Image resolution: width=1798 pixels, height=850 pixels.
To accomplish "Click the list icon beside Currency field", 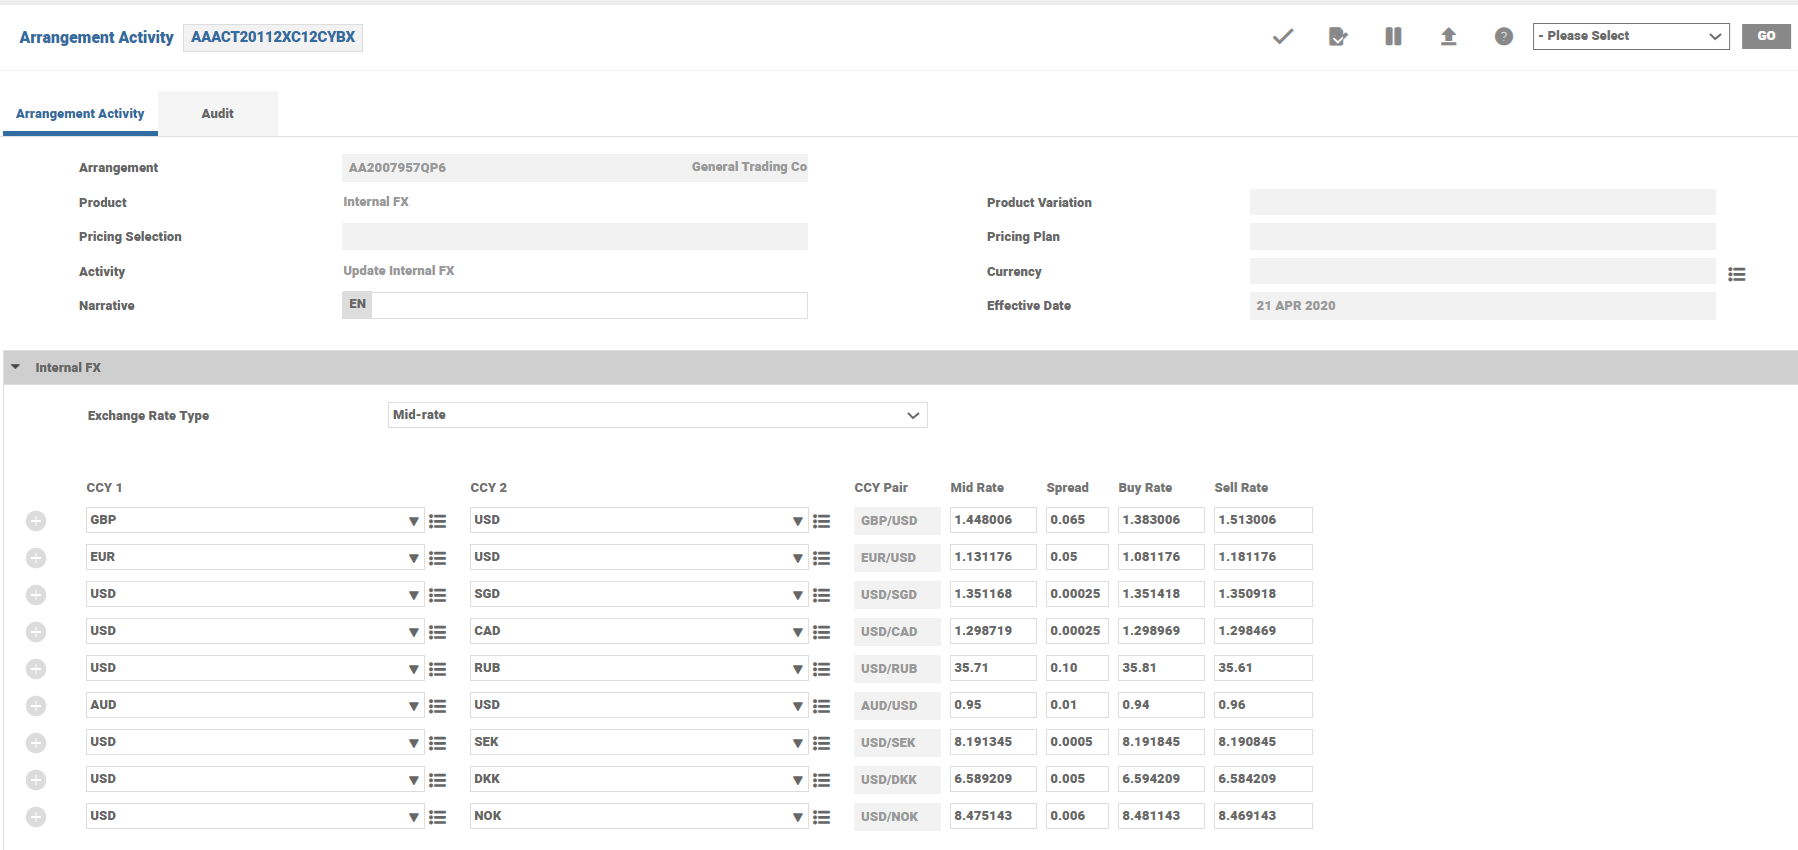I will [1737, 274].
